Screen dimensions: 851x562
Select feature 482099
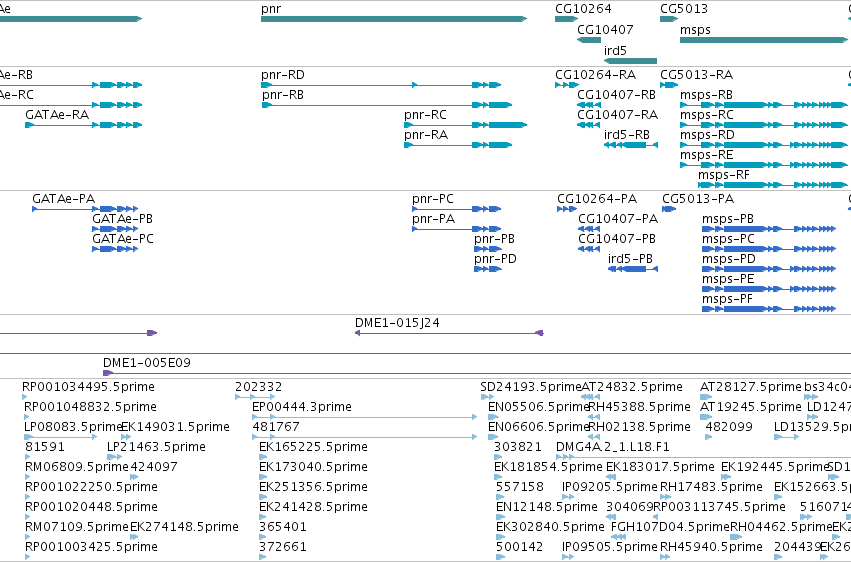pyautogui.click(x=709, y=437)
